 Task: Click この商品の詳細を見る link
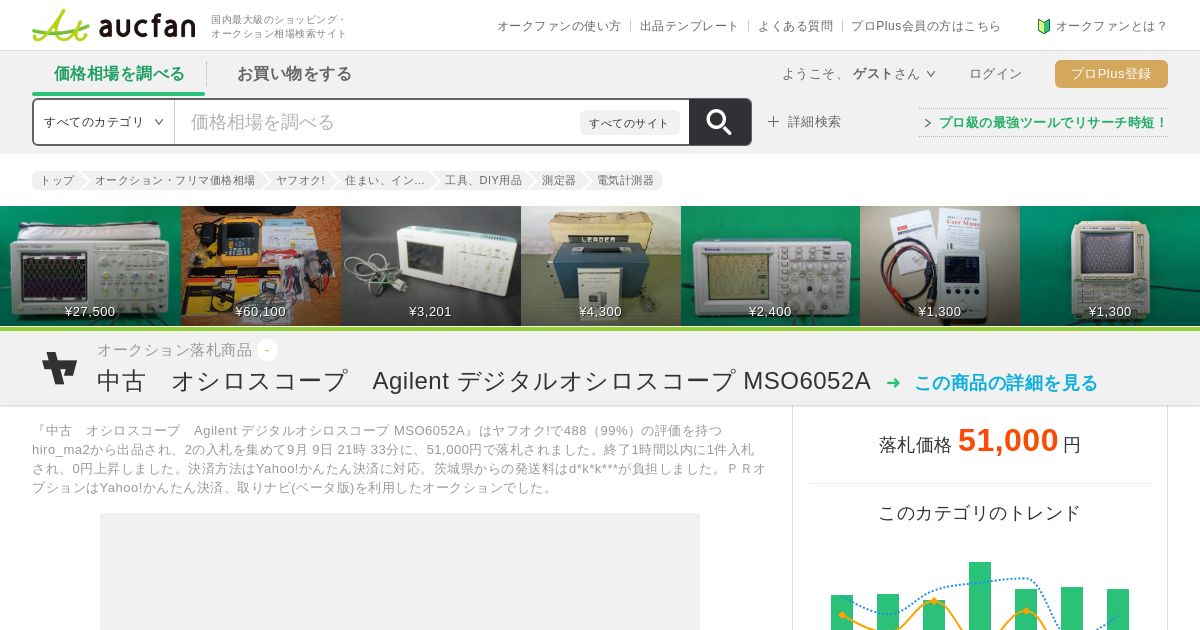pos(1006,383)
